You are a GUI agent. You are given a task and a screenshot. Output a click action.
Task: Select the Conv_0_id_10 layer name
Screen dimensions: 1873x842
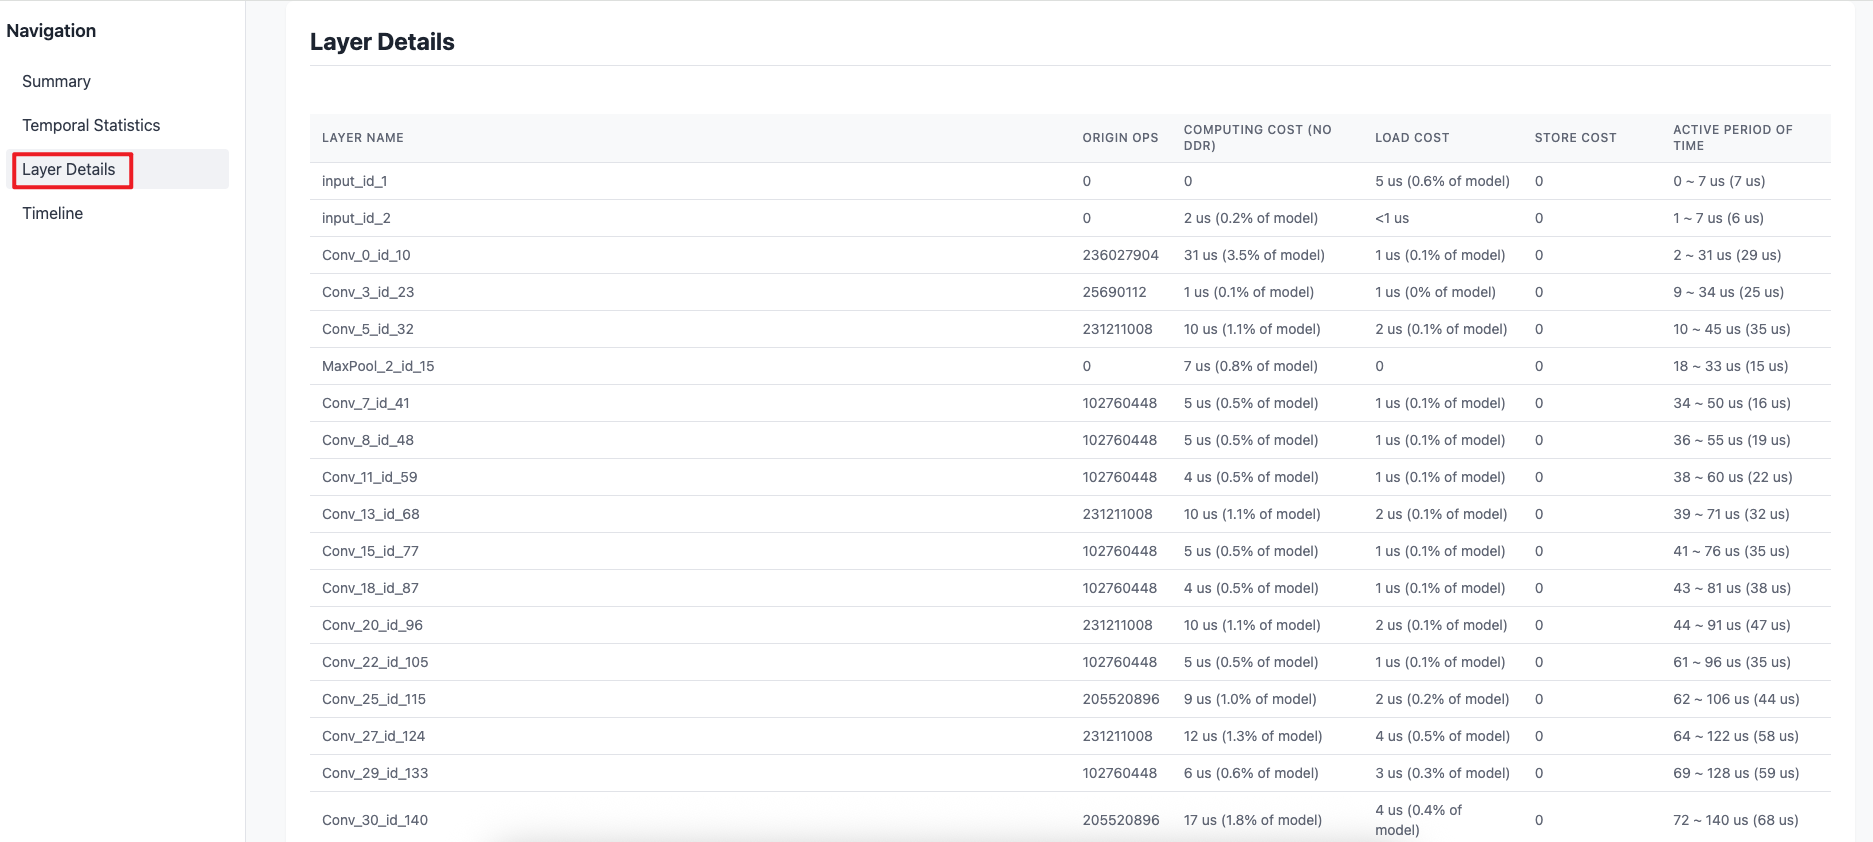[366, 255]
